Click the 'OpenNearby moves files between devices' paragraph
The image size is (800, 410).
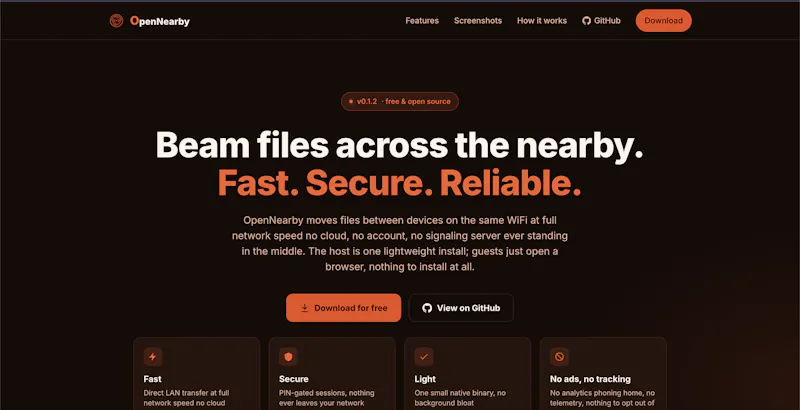click(x=399, y=243)
